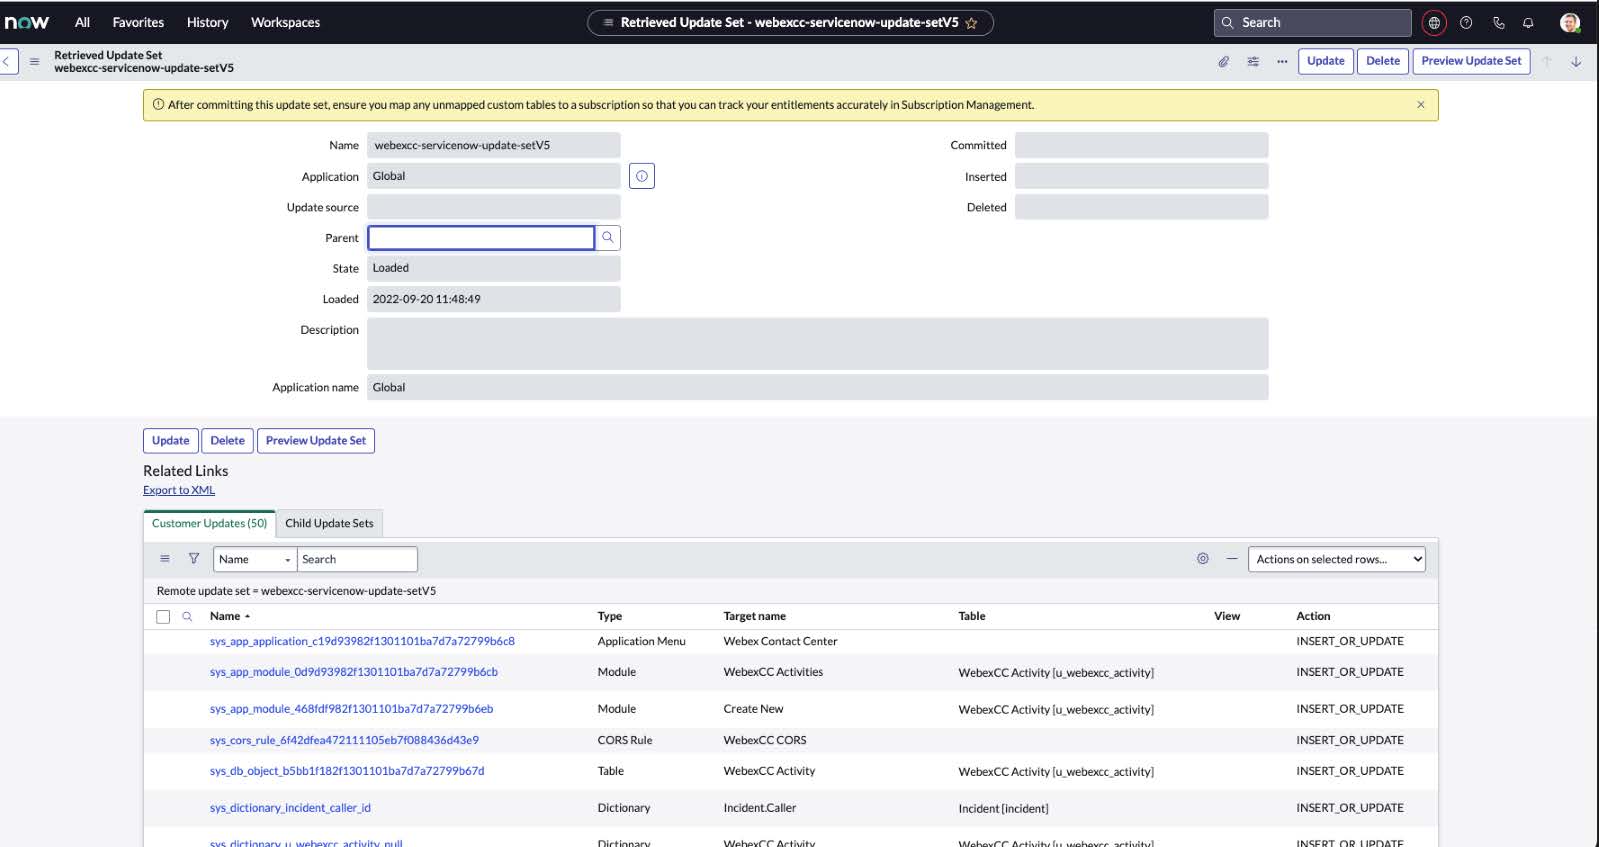Click the bottom Delete button
This screenshot has width=1599, height=847.
pos(227,441)
